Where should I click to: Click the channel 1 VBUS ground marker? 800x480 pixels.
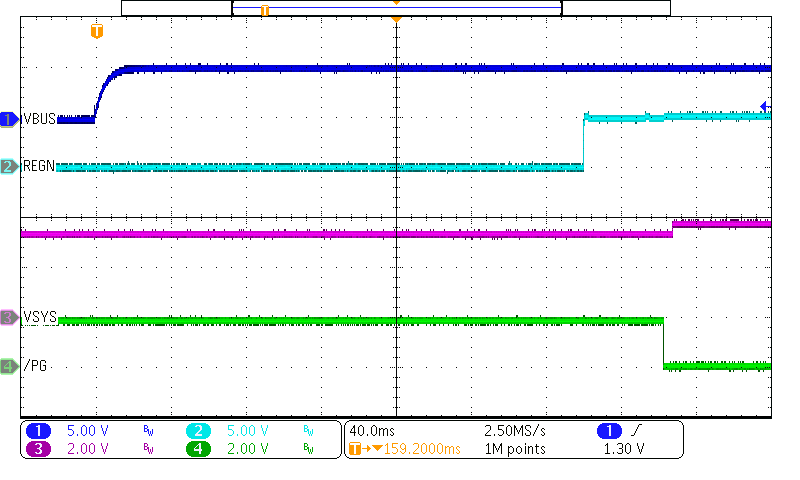pyautogui.click(x=9, y=120)
